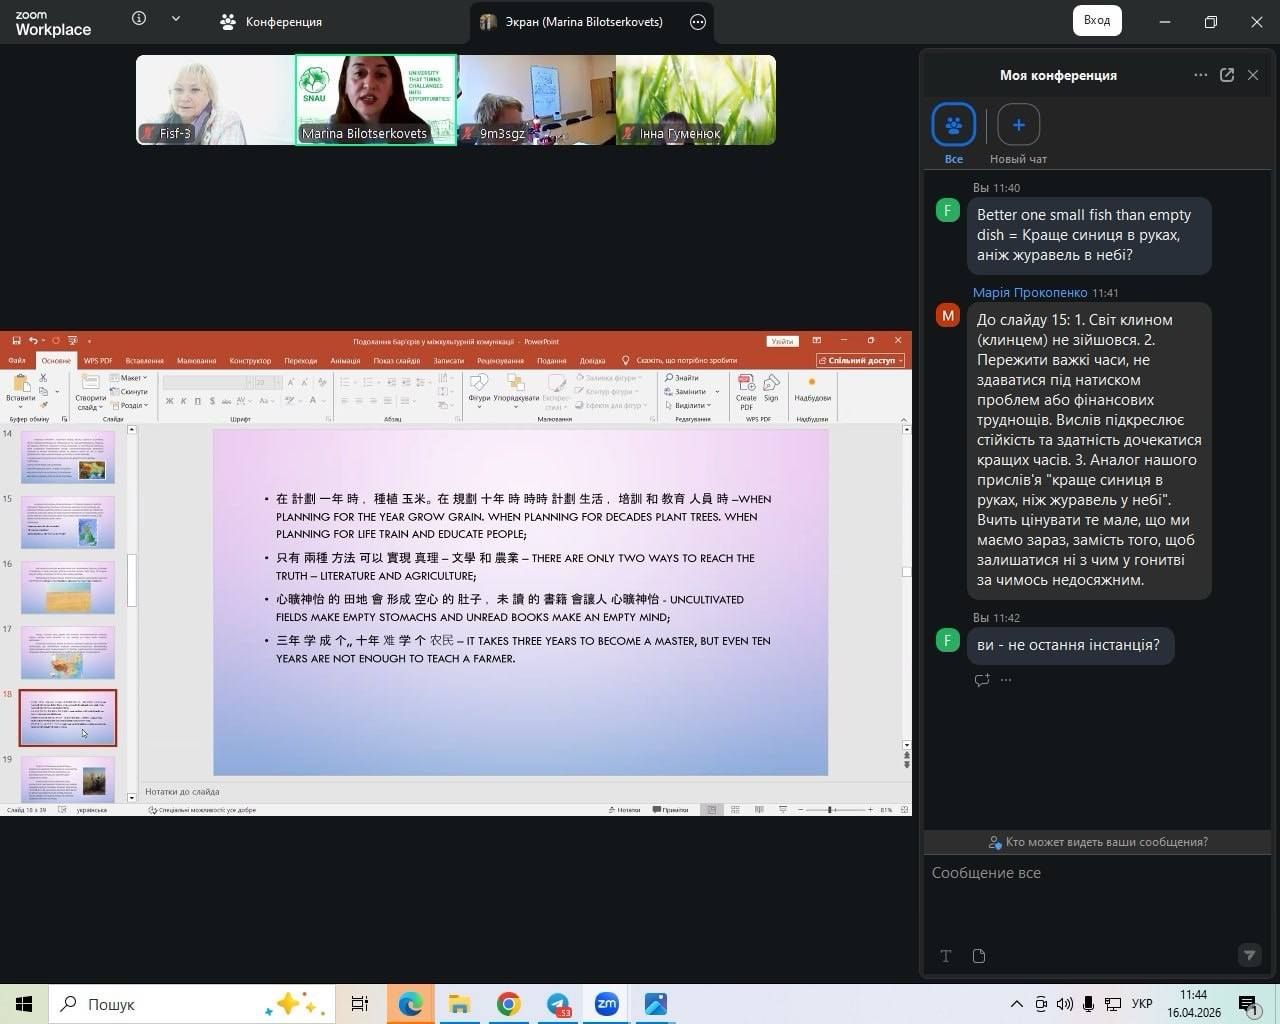1280x1024 pixels.
Task: Open 'Кто может видеть ваши сообщения?' link
Action: click(x=1097, y=842)
